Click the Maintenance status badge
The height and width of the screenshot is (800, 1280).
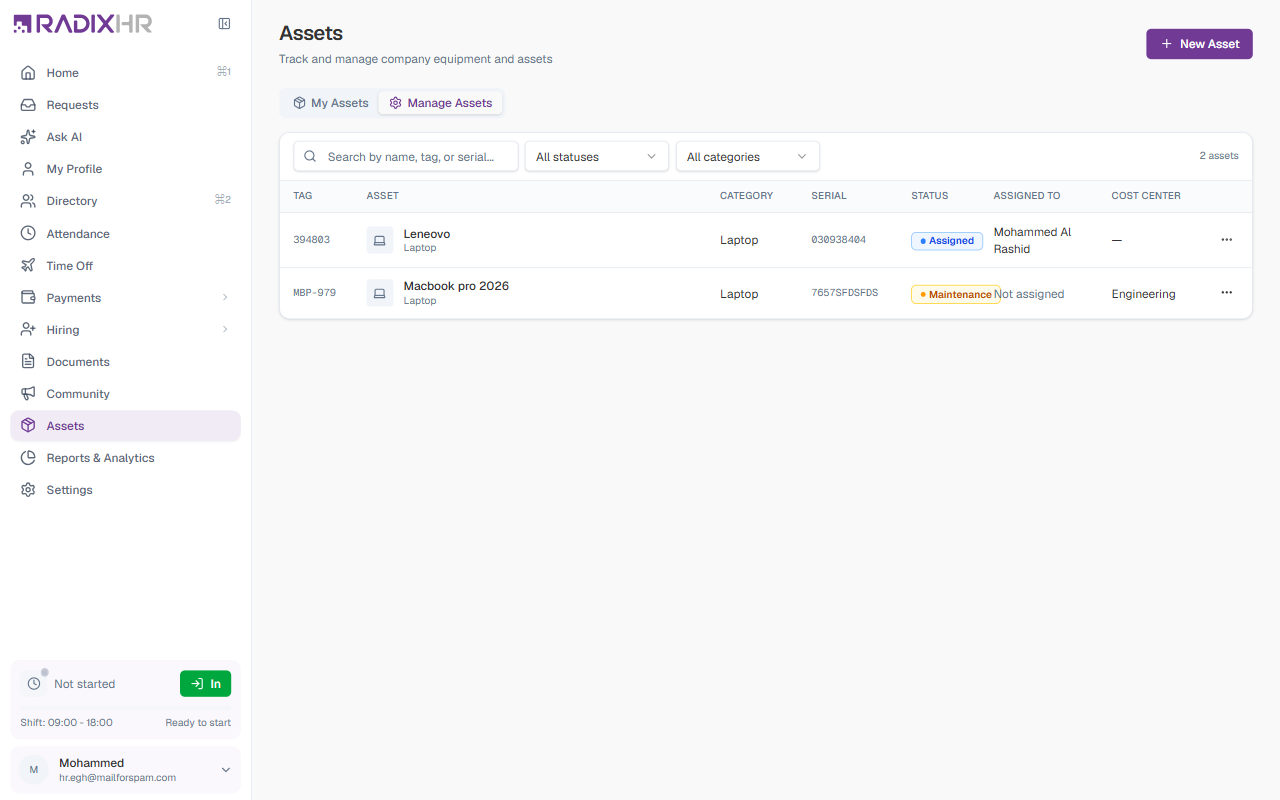pos(955,294)
